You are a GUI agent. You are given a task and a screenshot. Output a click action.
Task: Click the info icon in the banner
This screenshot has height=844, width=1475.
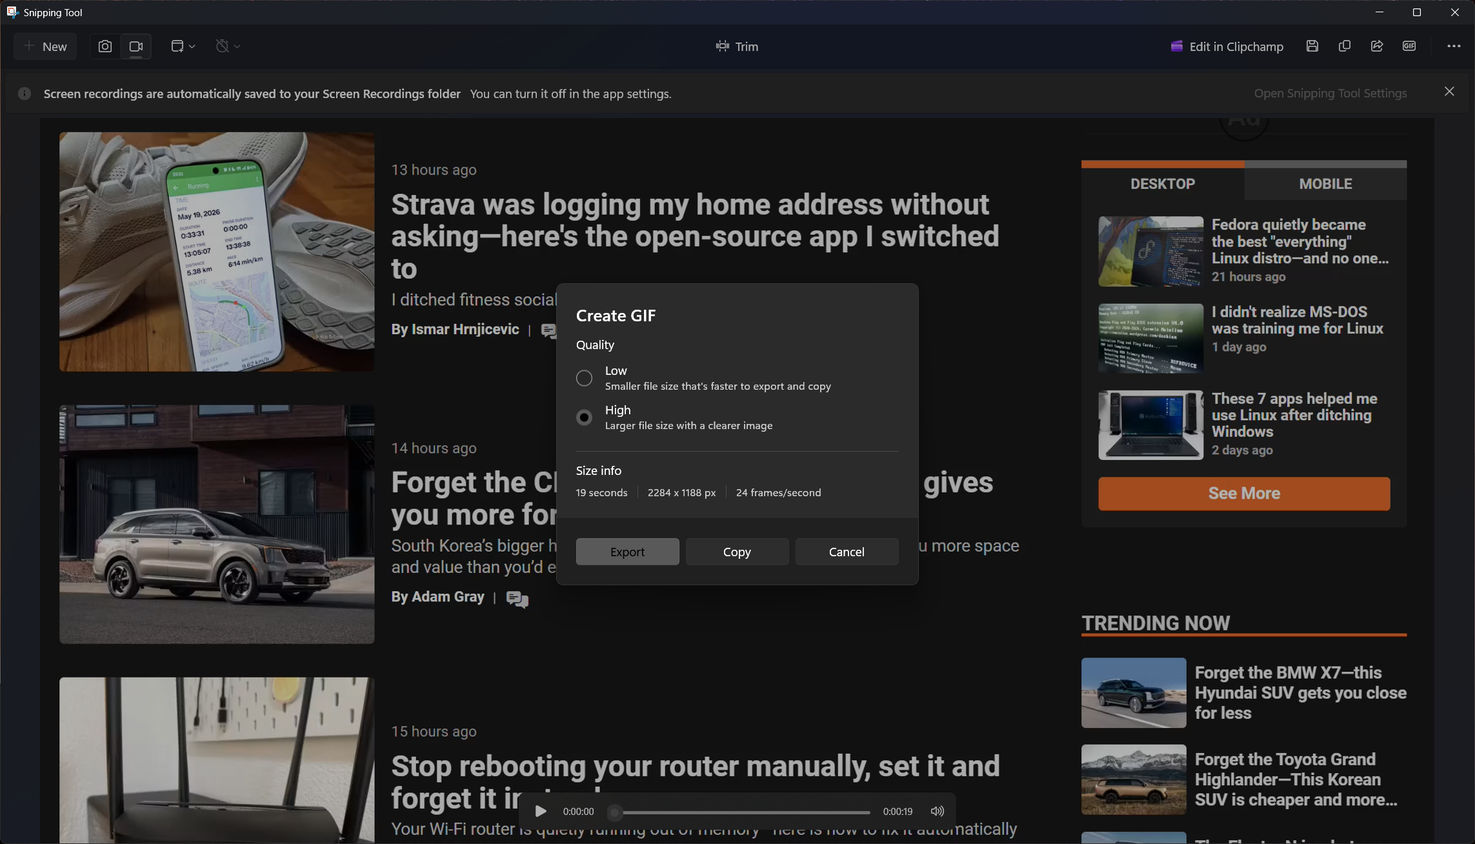(24, 94)
